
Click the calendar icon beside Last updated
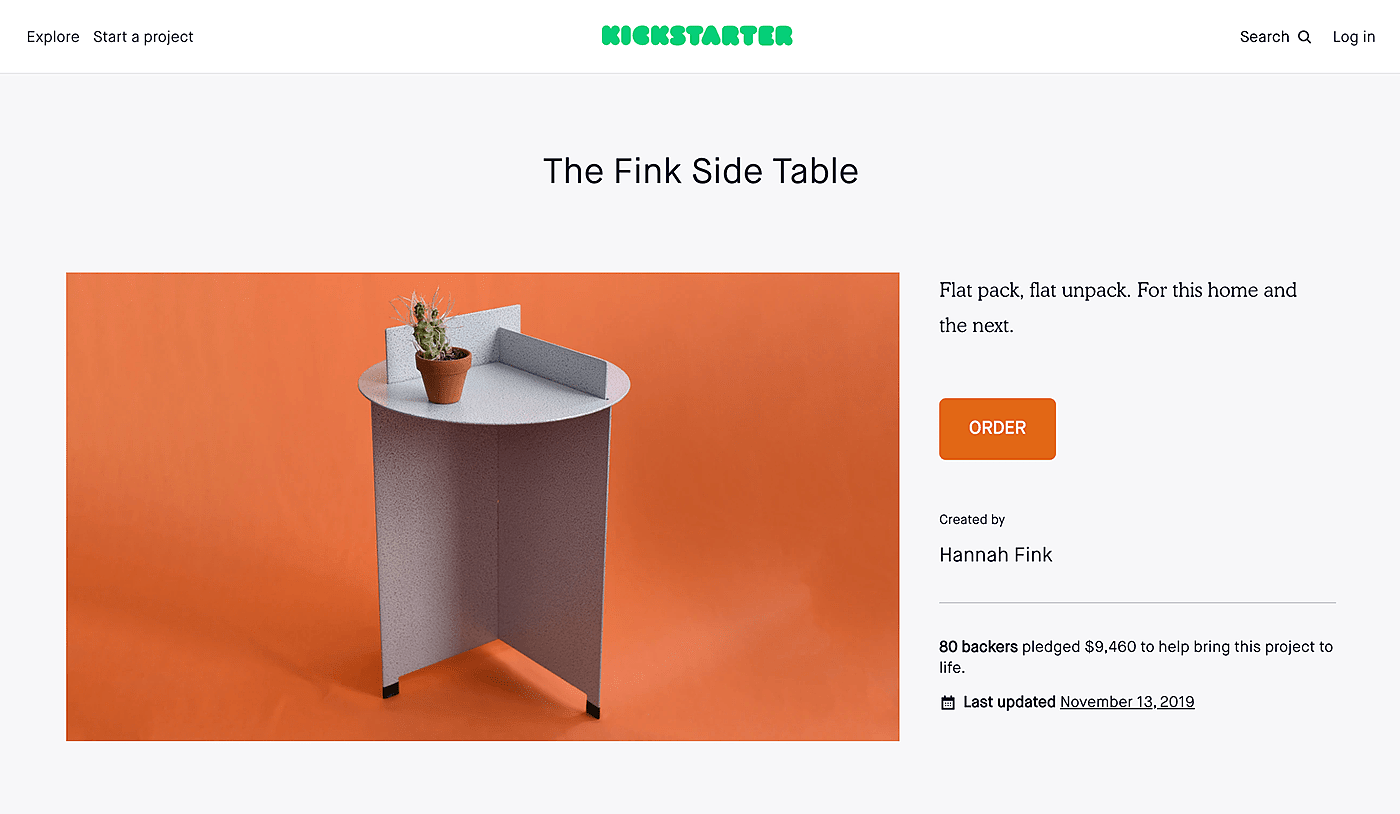[948, 703]
